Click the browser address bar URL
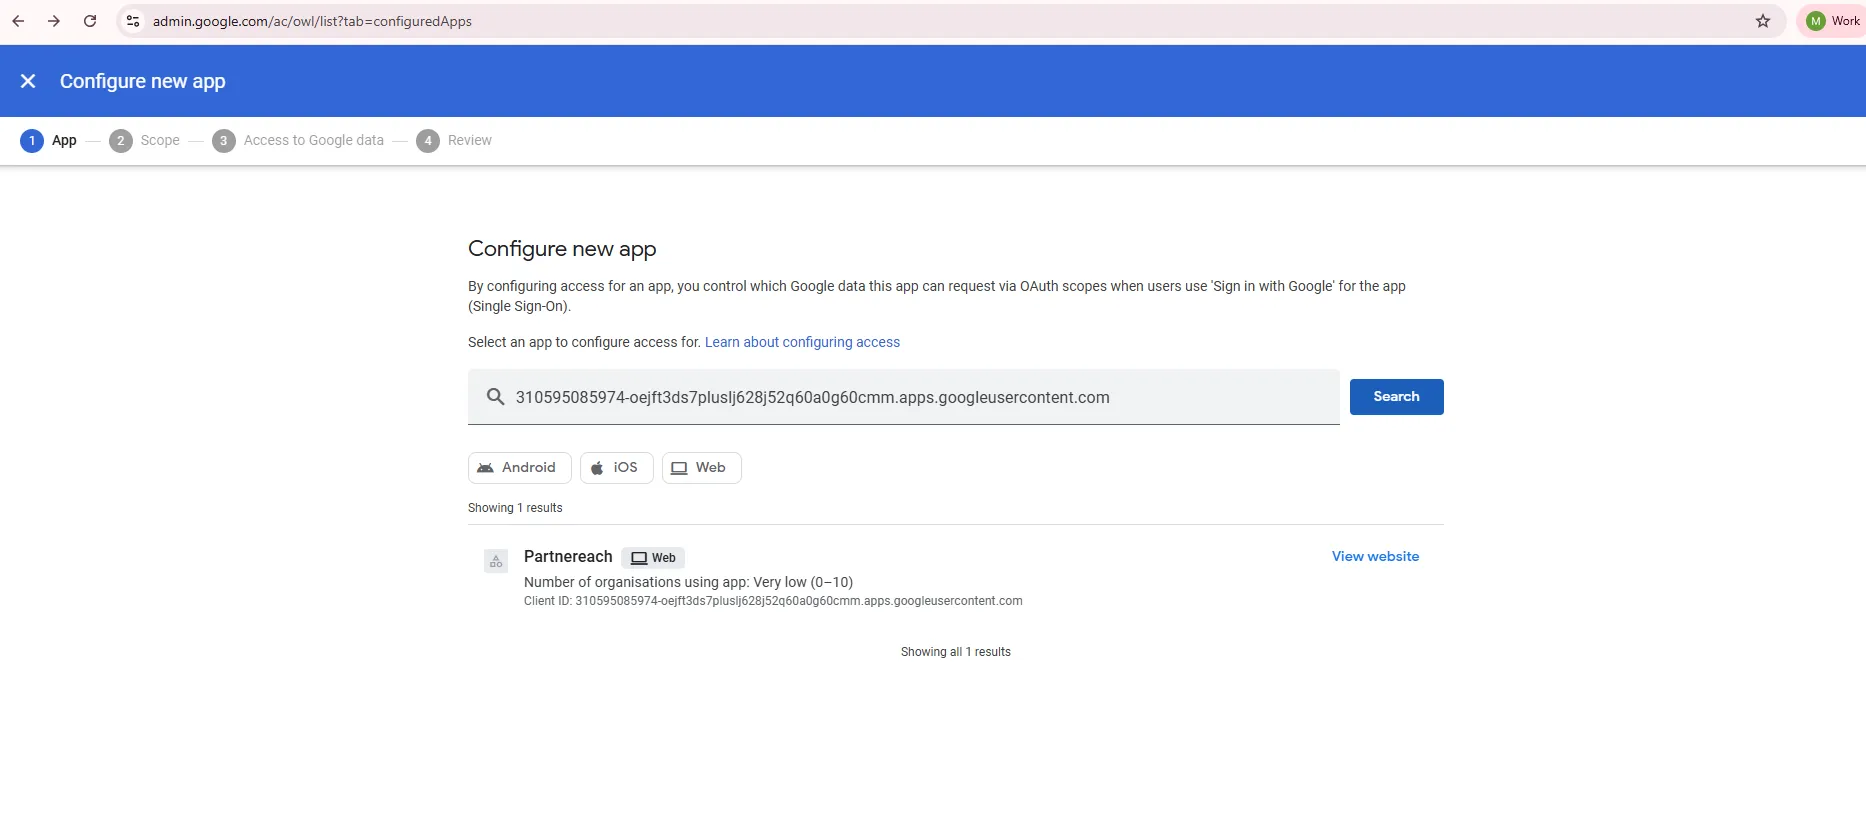Viewport: 1866px width, 826px height. tap(312, 21)
